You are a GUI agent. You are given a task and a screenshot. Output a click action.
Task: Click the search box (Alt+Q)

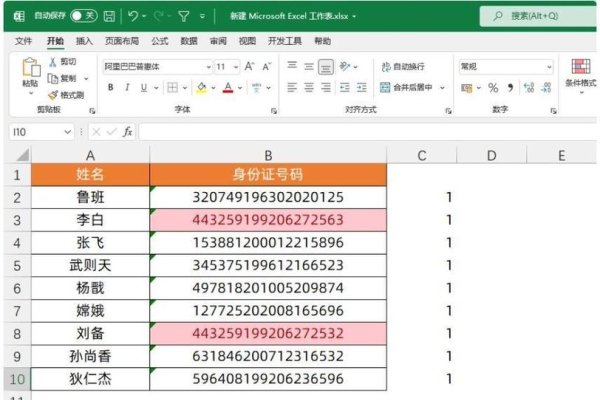tap(538, 16)
